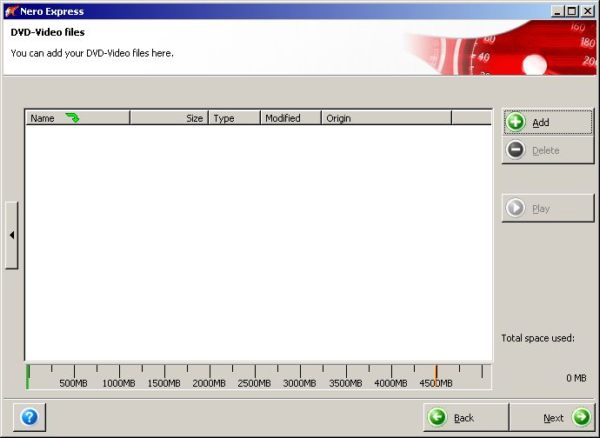Click the green used-space indicator on scale
The height and width of the screenshot is (438, 600).
coord(28,377)
